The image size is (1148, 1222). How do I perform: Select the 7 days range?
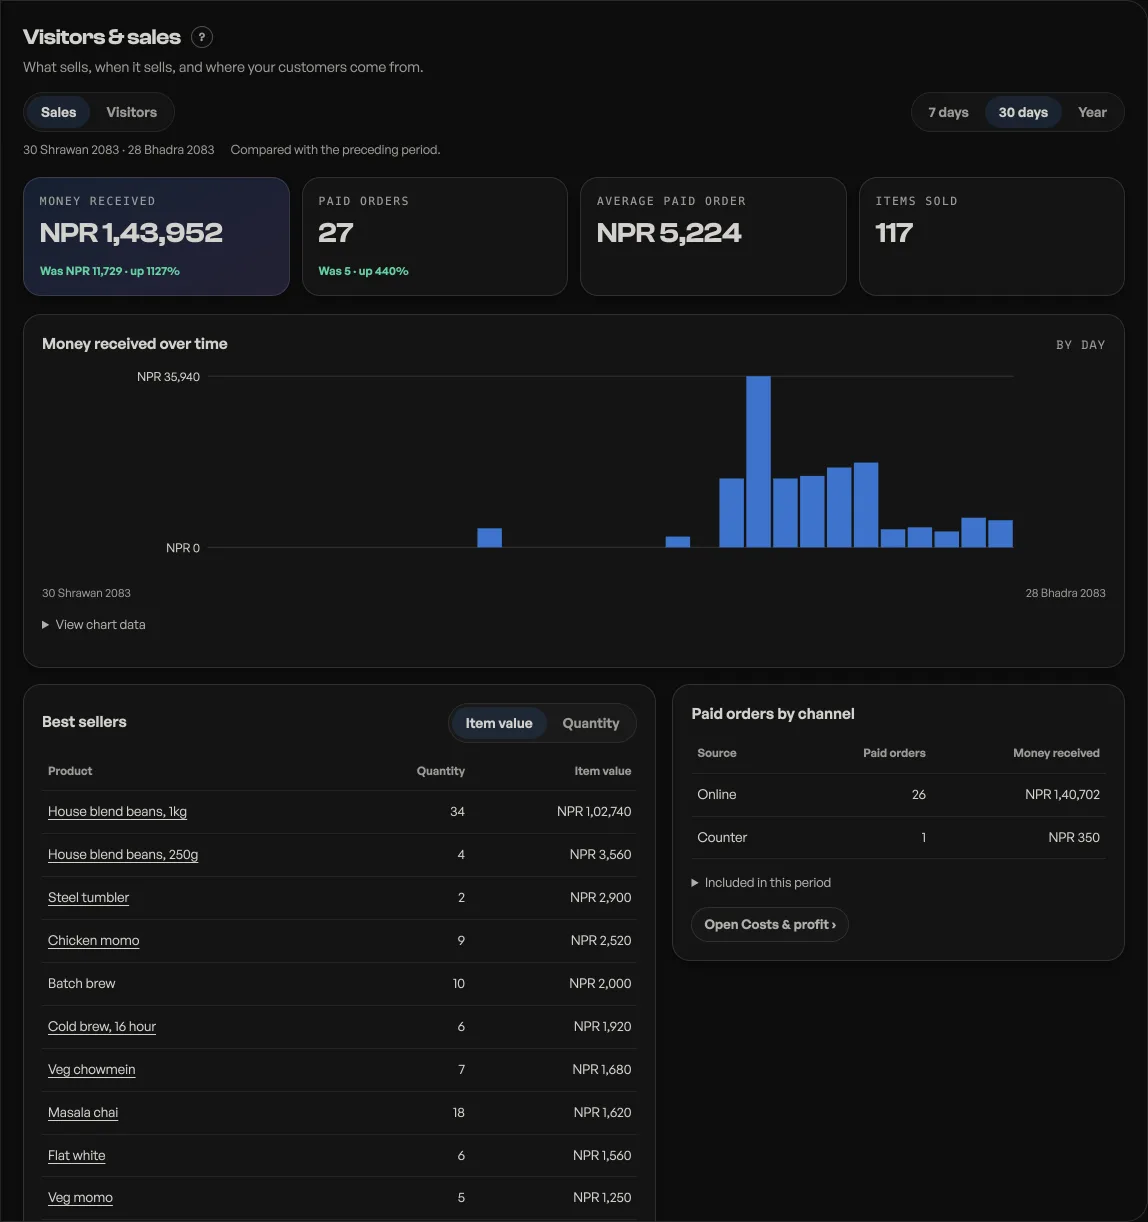(948, 112)
